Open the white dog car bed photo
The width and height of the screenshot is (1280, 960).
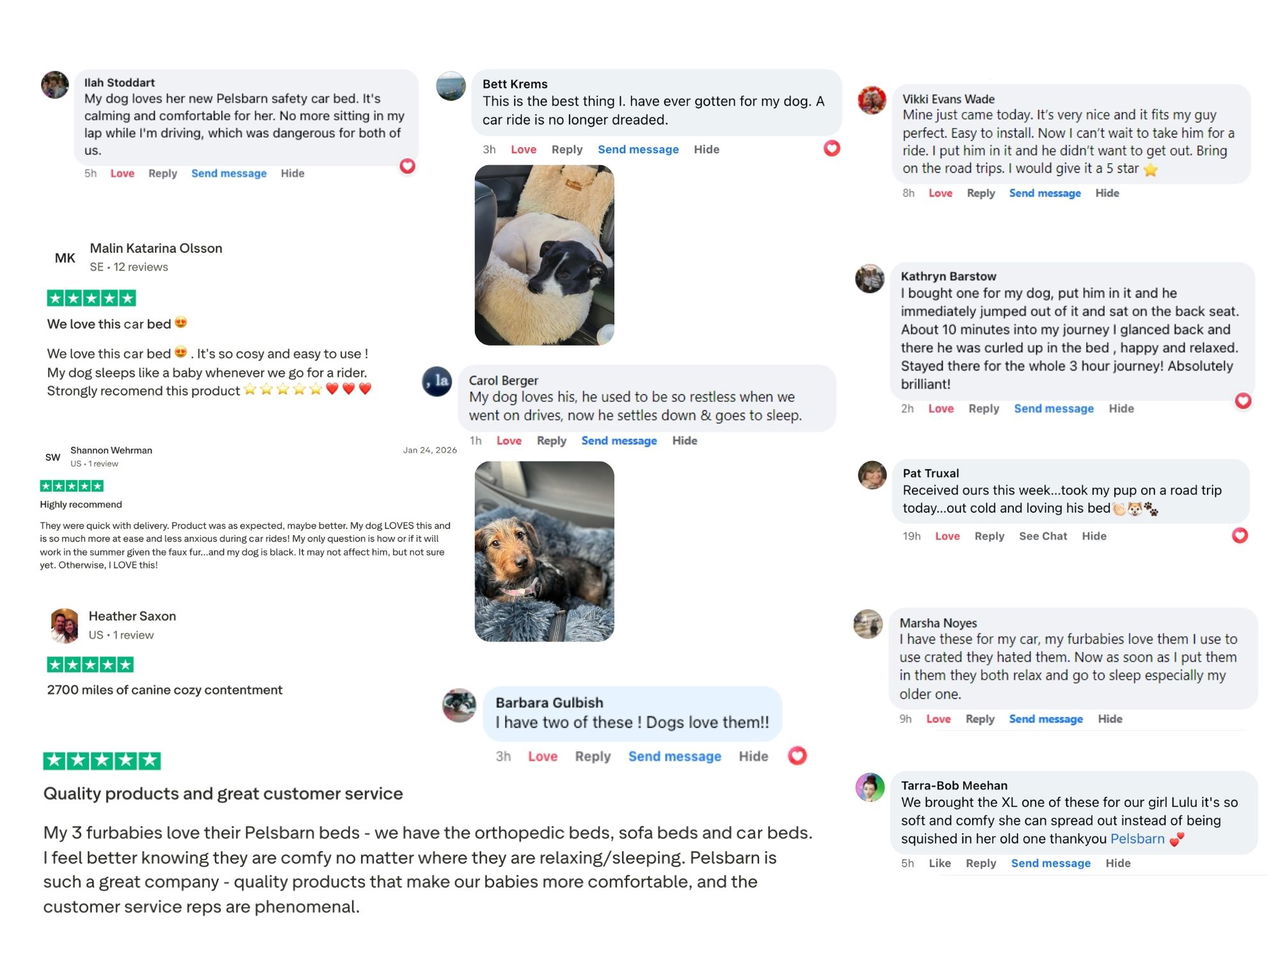pyautogui.click(x=544, y=255)
